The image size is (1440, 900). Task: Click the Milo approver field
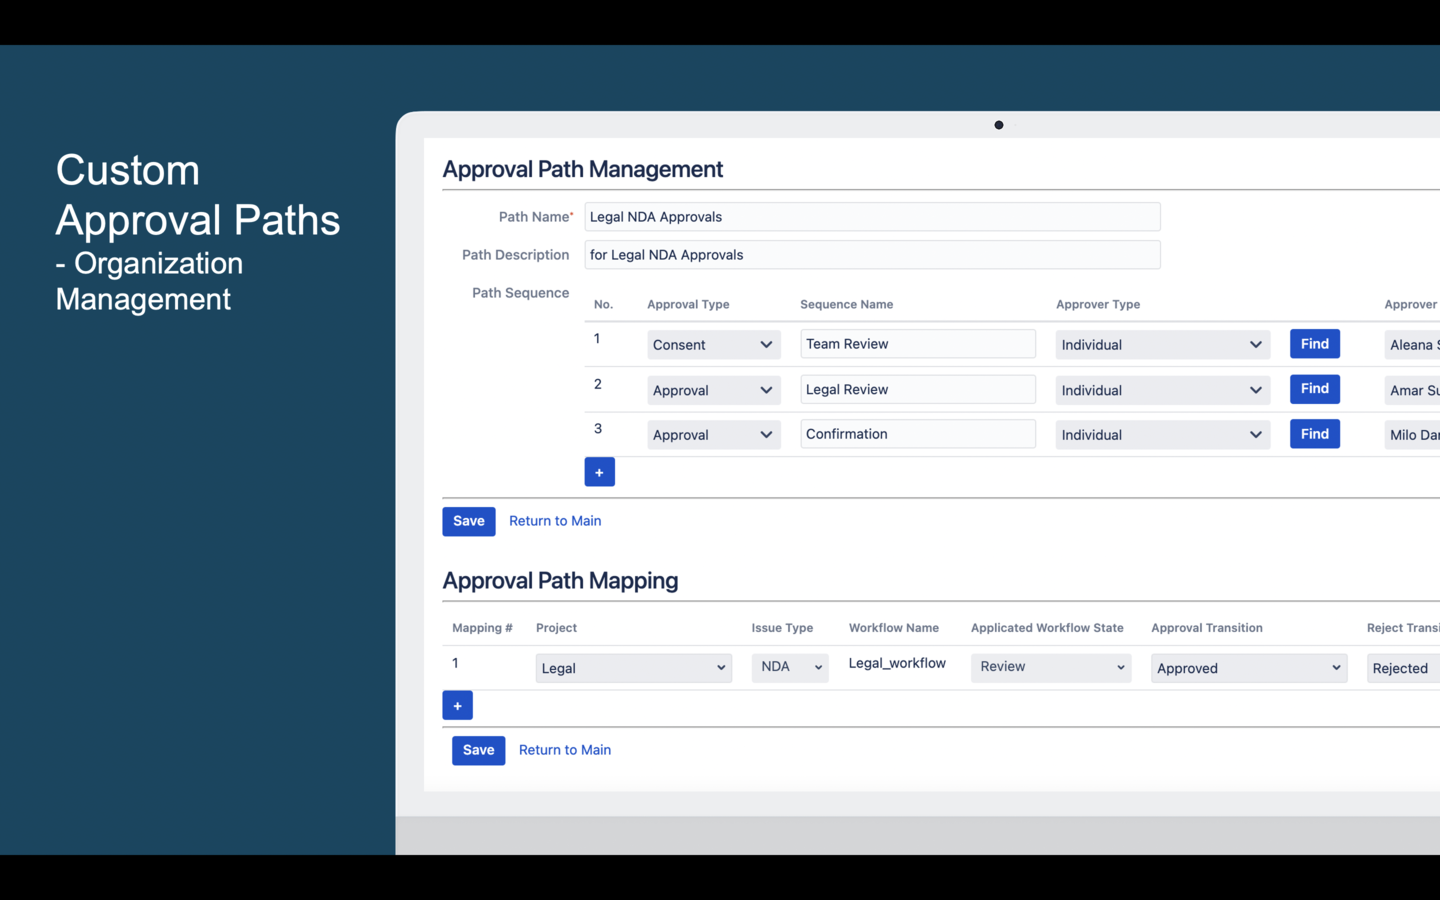[x=1412, y=435]
